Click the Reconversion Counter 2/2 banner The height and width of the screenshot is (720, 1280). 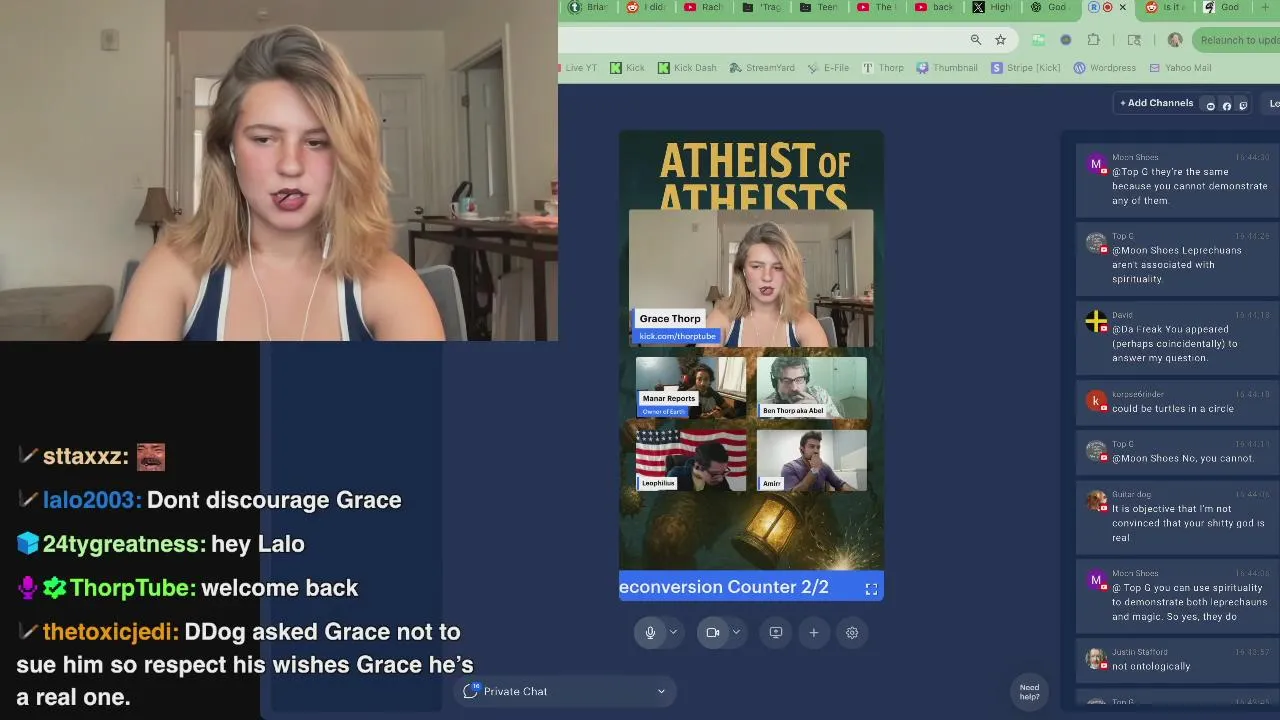coord(751,587)
